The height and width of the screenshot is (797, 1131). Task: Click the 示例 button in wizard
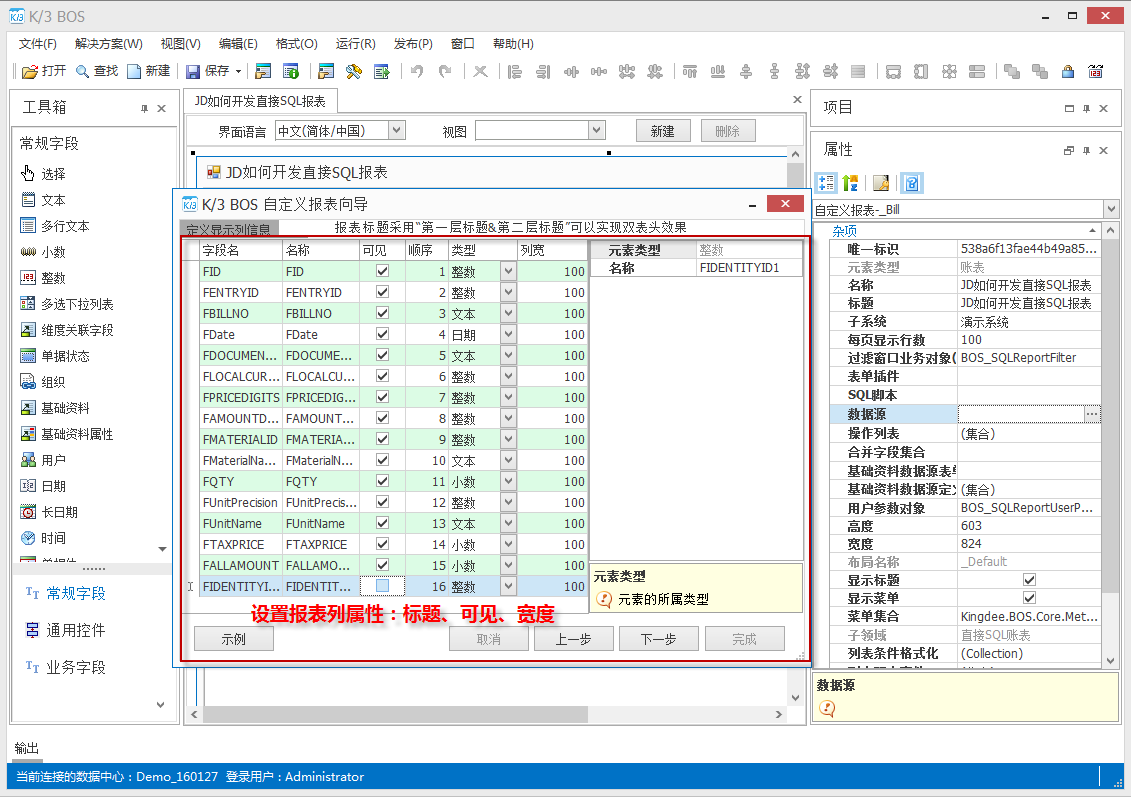(x=234, y=639)
